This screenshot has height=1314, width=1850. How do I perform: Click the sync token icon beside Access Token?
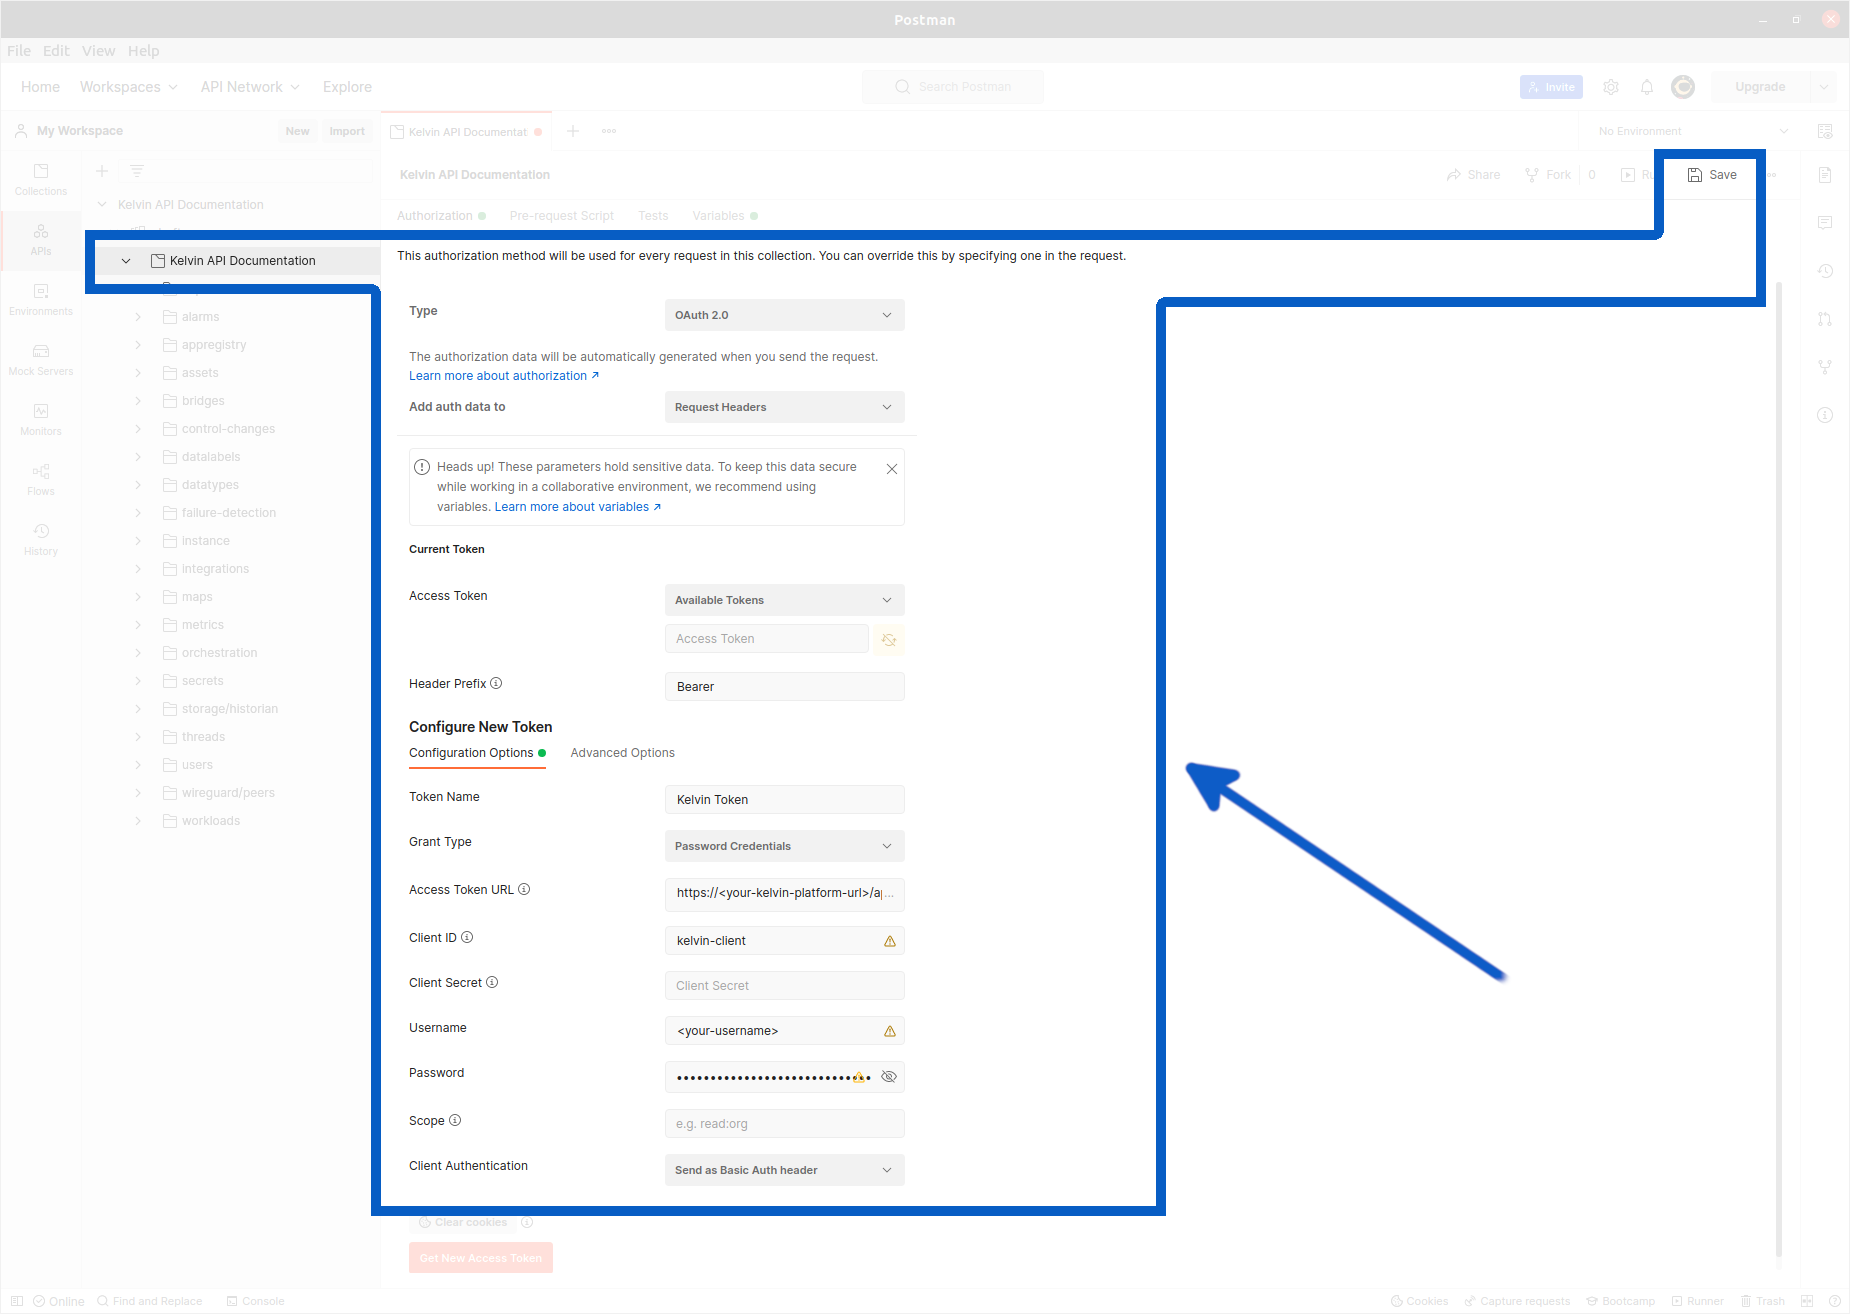pos(888,639)
